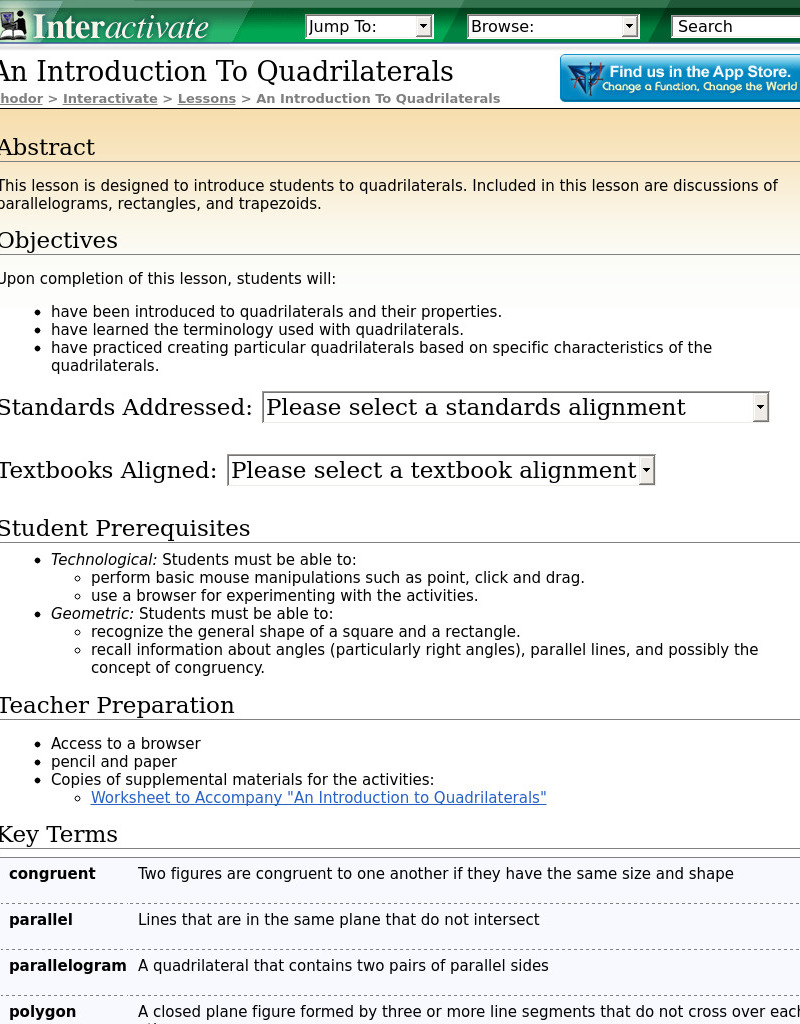Click the 'Geometric:' prerequisite label
The width and height of the screenshot is (800, 1024).
click(x=92, y=613)
